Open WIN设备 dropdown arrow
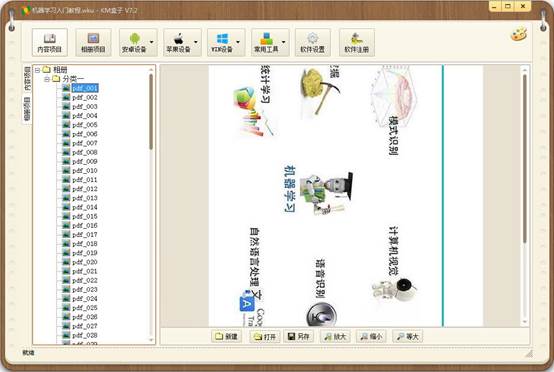 (x=238, y=42)
